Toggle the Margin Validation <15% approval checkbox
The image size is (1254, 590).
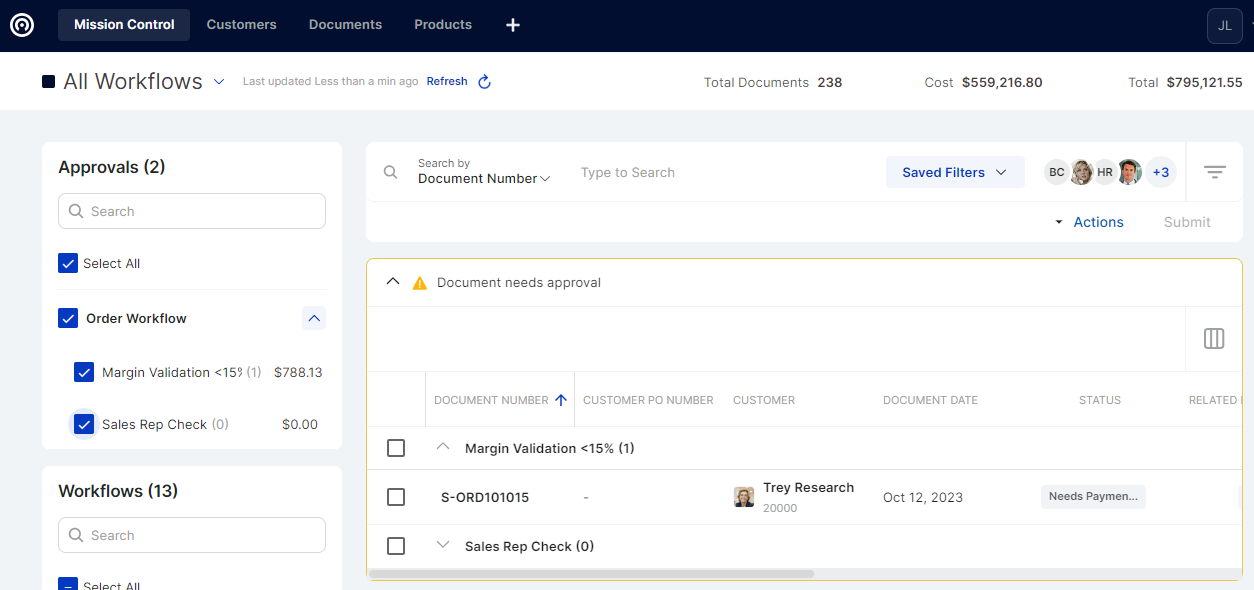point(84,372)
